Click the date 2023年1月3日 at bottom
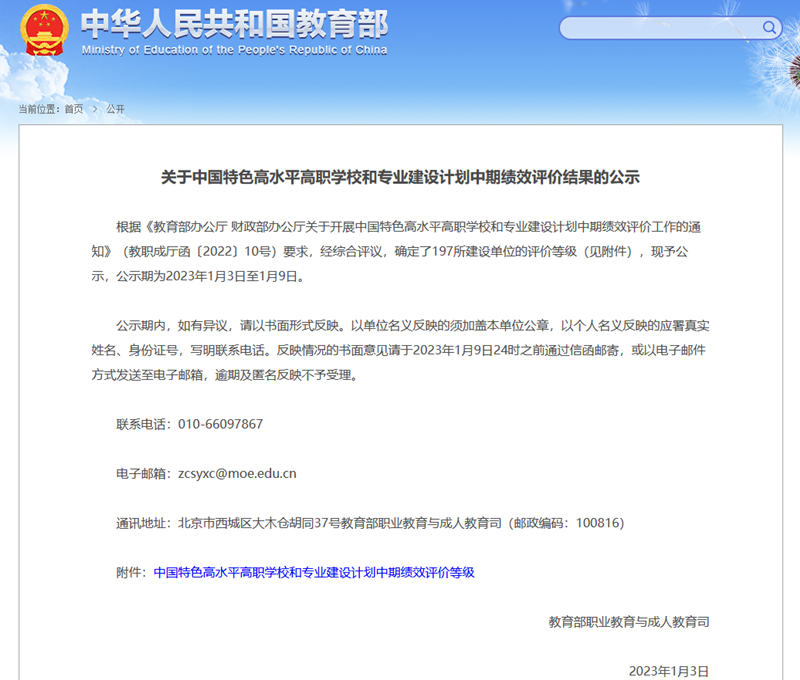Viewport: 800px width, 680px height. click(x=668, y=670)
